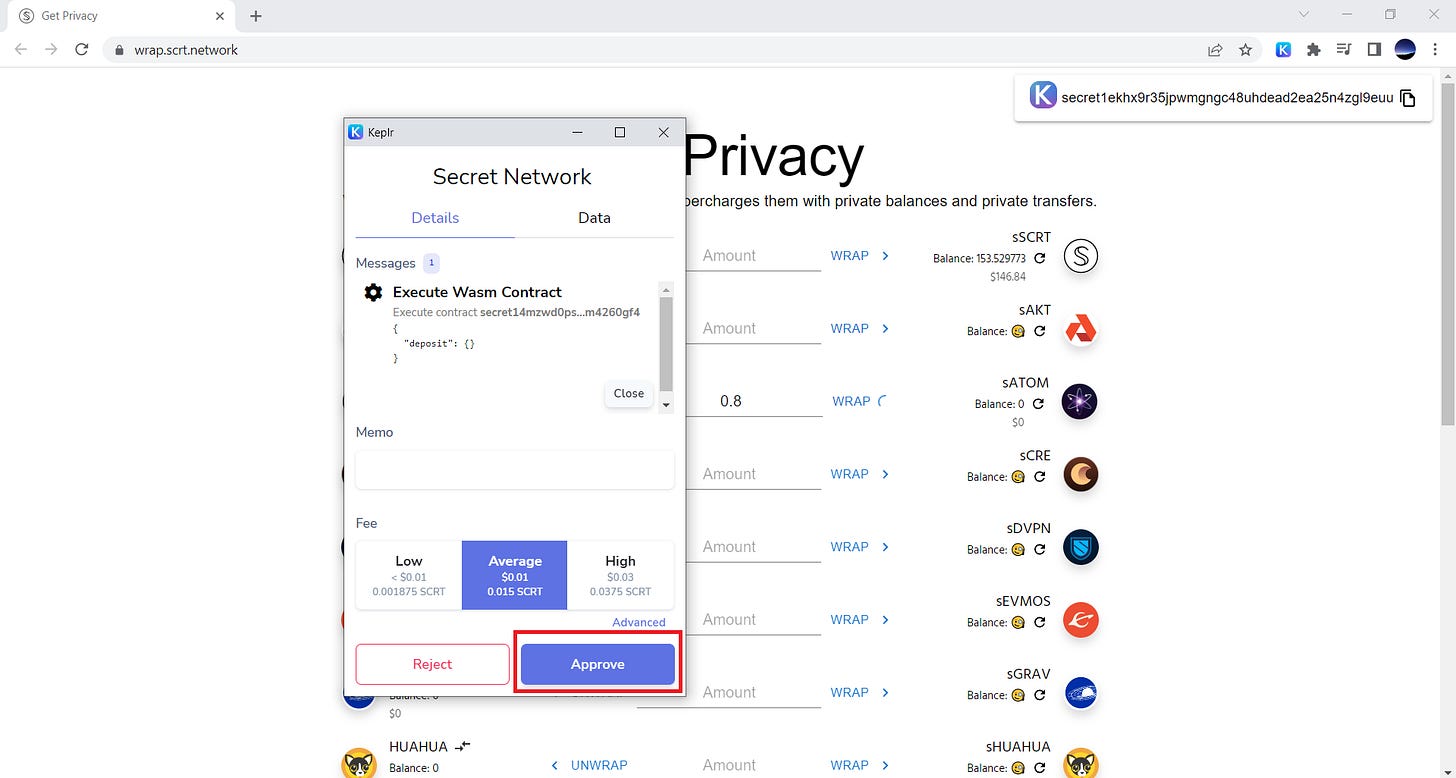Image resolution: width=1456 pixels, height=778 pixels.
Task: Click WRAP in the sEVMOS row
Action: point(859,620)
